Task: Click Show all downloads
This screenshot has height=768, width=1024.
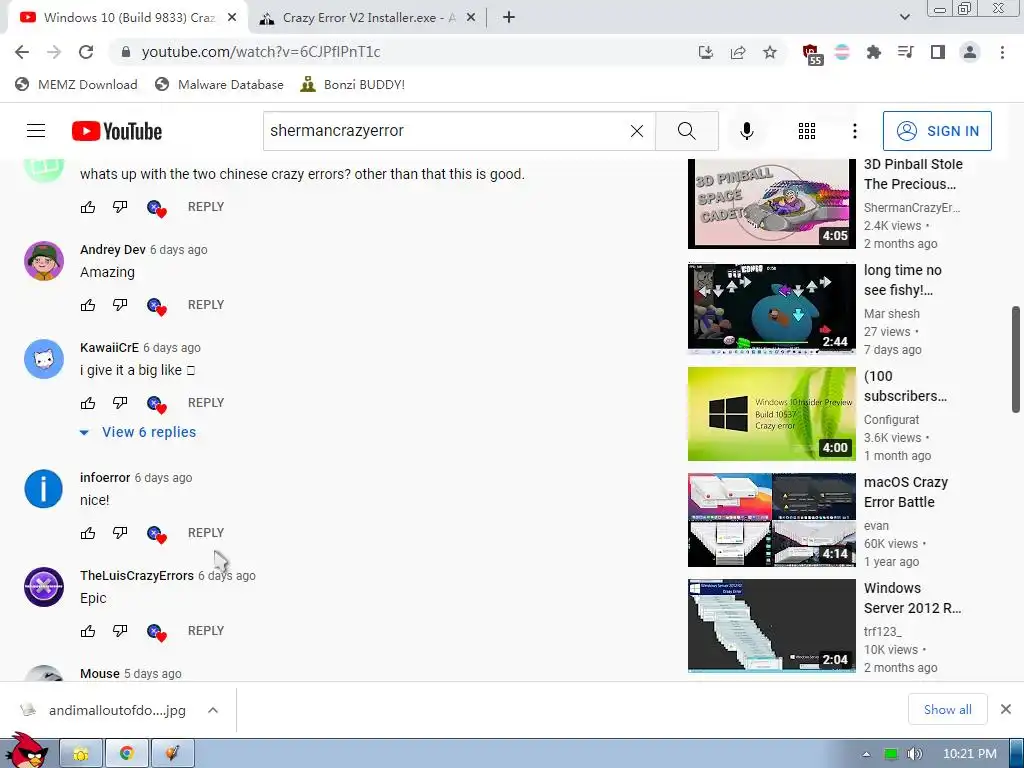Action: coord(947,709)
